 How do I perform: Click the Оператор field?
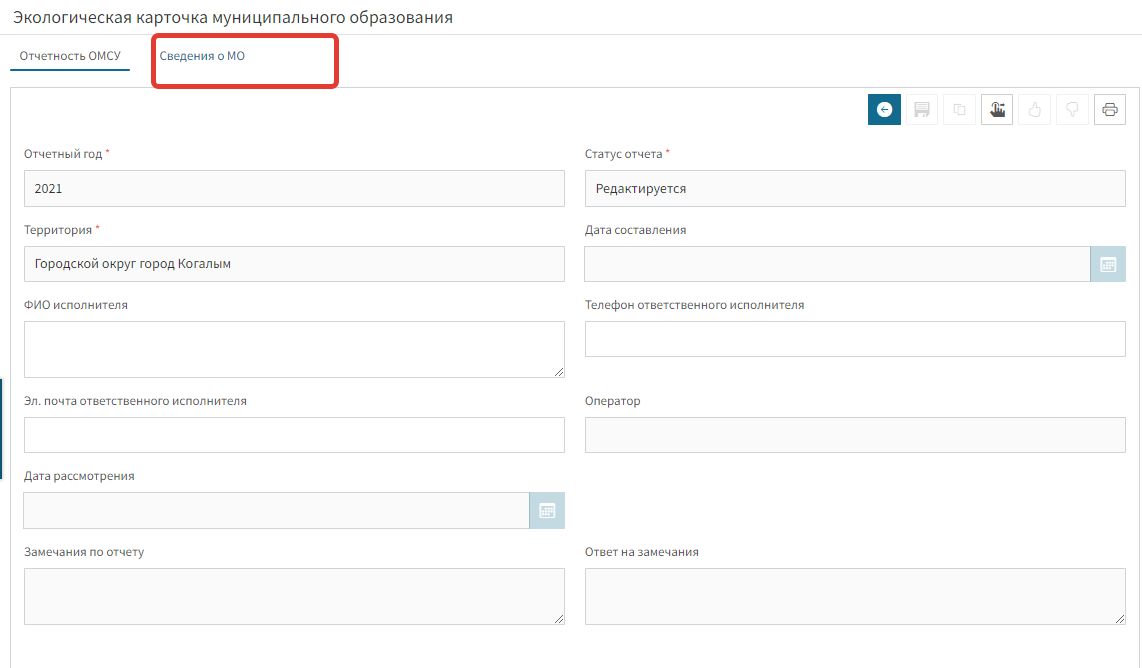point(855,436)
